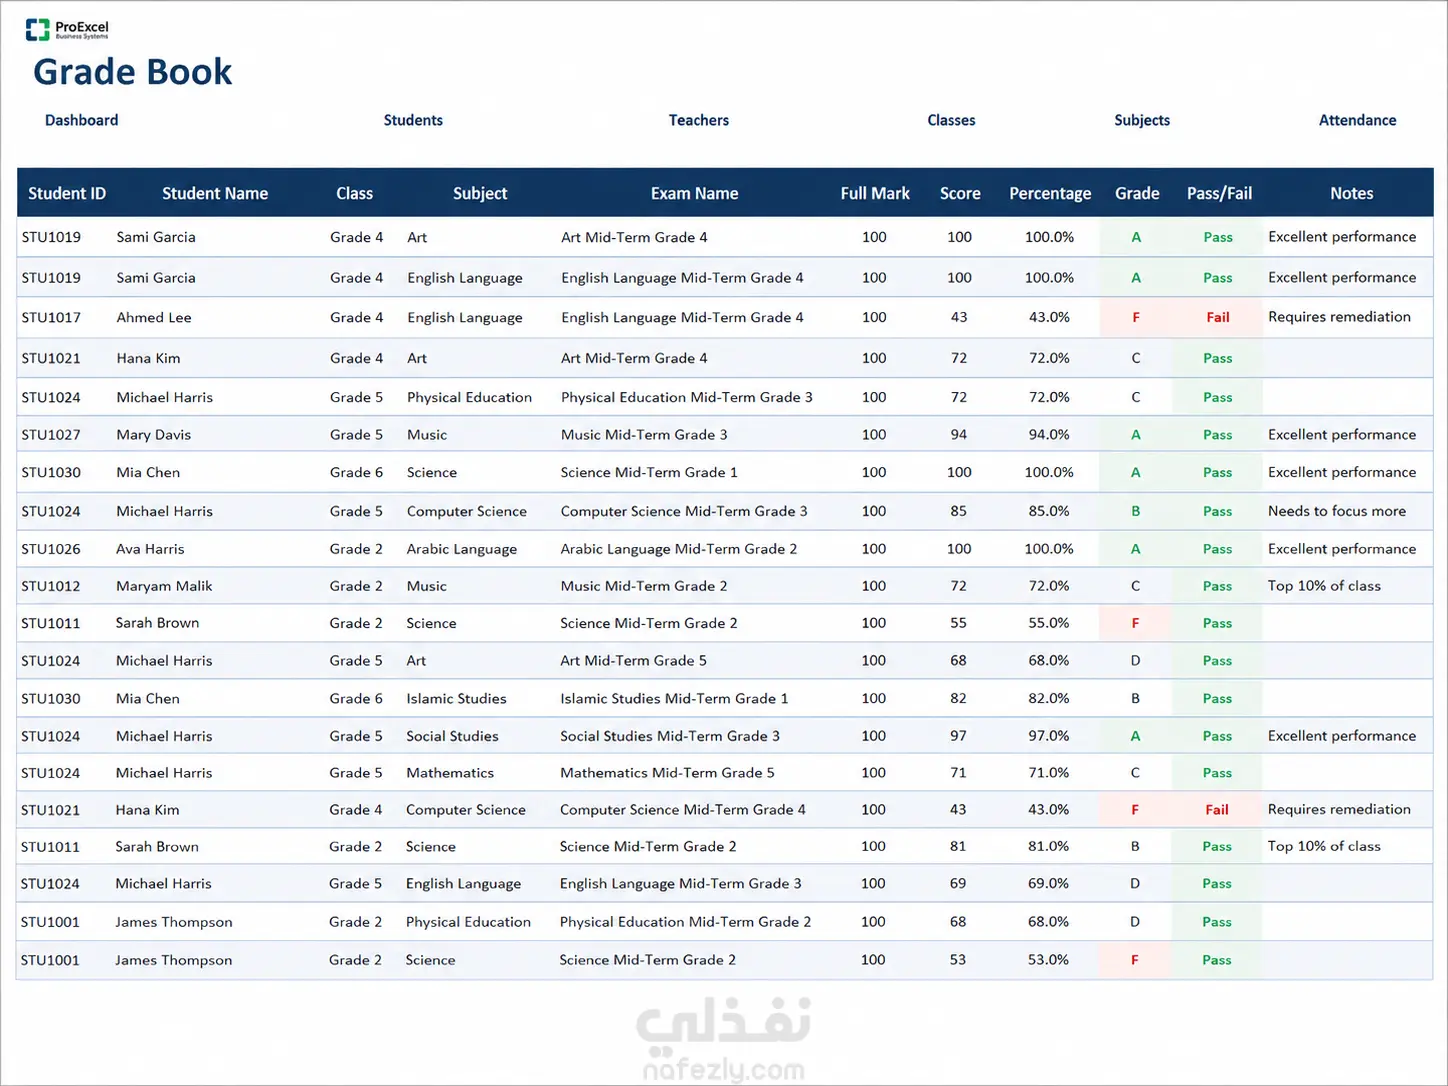Click the Grade Book title
1448x1086 pixels.
tap(132, 72)
